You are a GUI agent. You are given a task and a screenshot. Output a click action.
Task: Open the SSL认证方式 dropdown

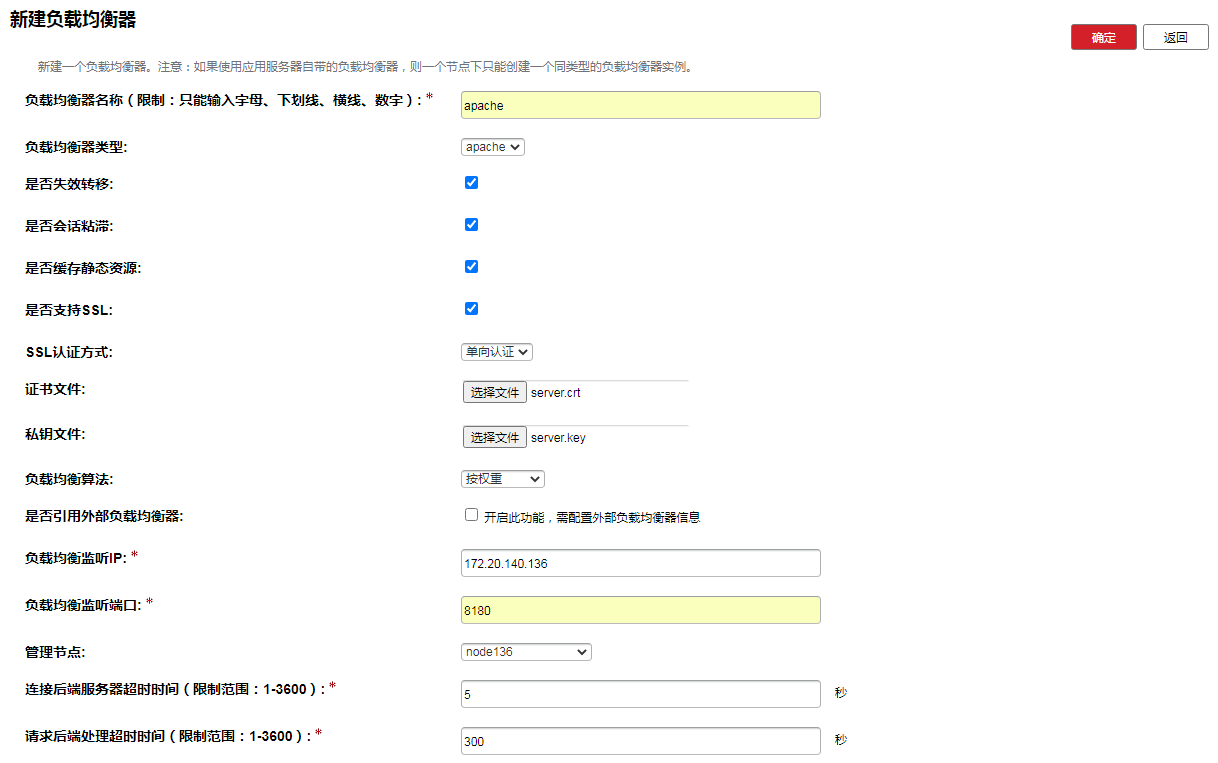point(497,352)
